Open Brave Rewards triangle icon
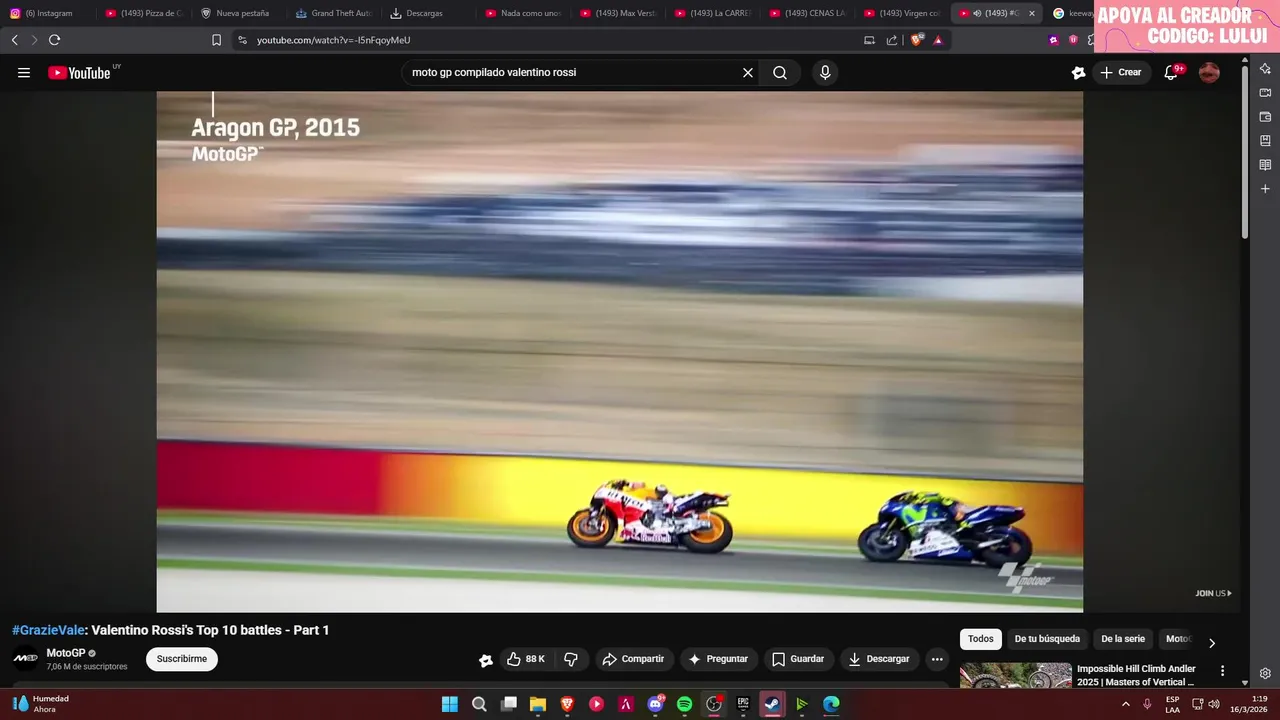1280x720 pixels. pos(938,40)
